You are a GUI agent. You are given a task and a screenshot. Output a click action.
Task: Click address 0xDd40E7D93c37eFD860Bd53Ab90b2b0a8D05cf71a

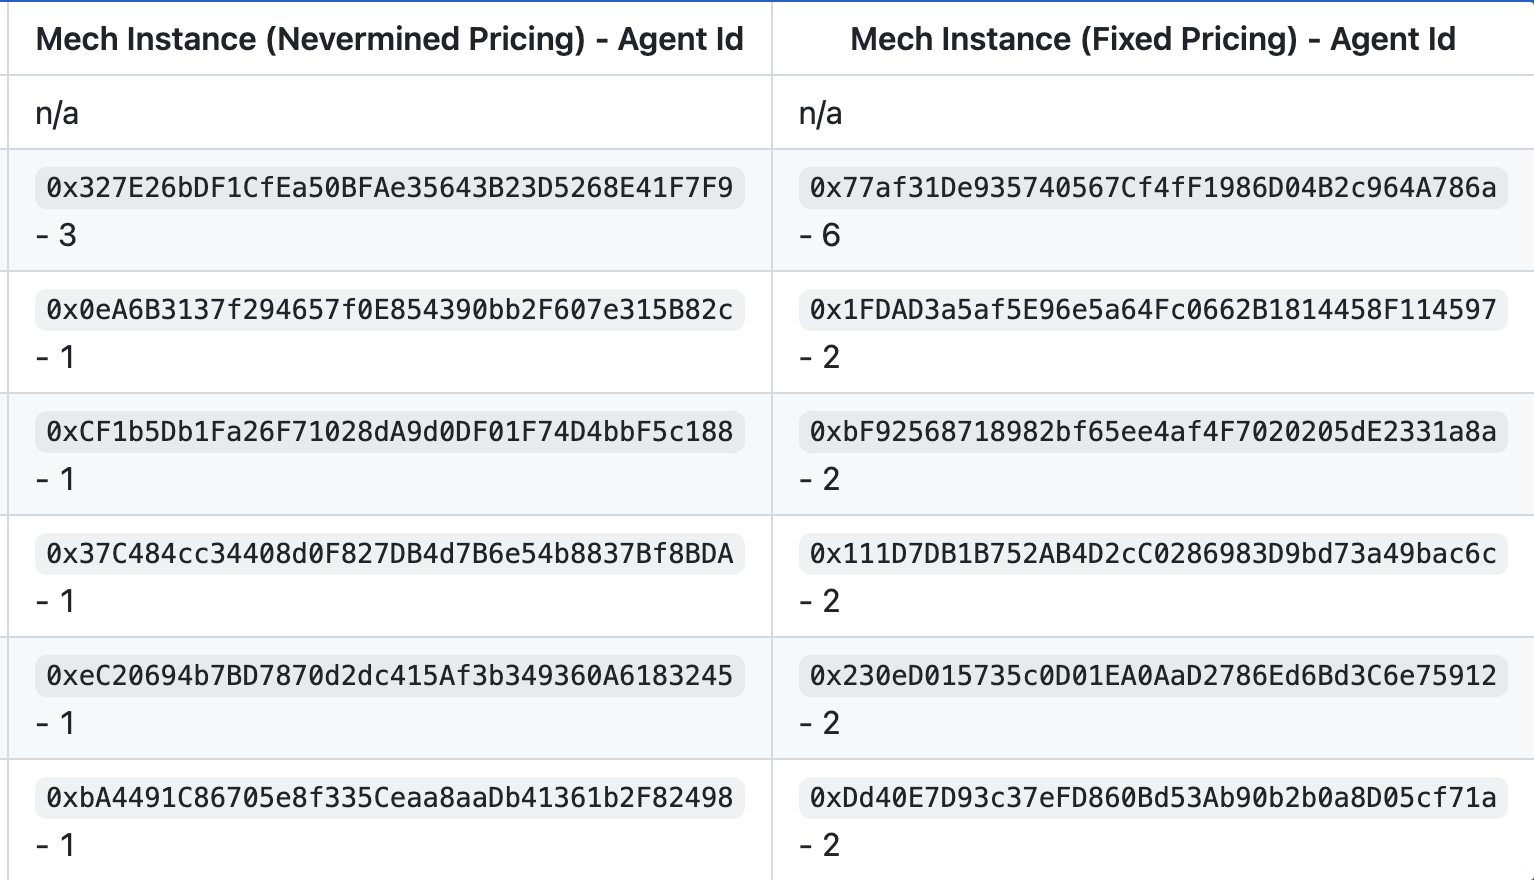[x=1153, y=798]
